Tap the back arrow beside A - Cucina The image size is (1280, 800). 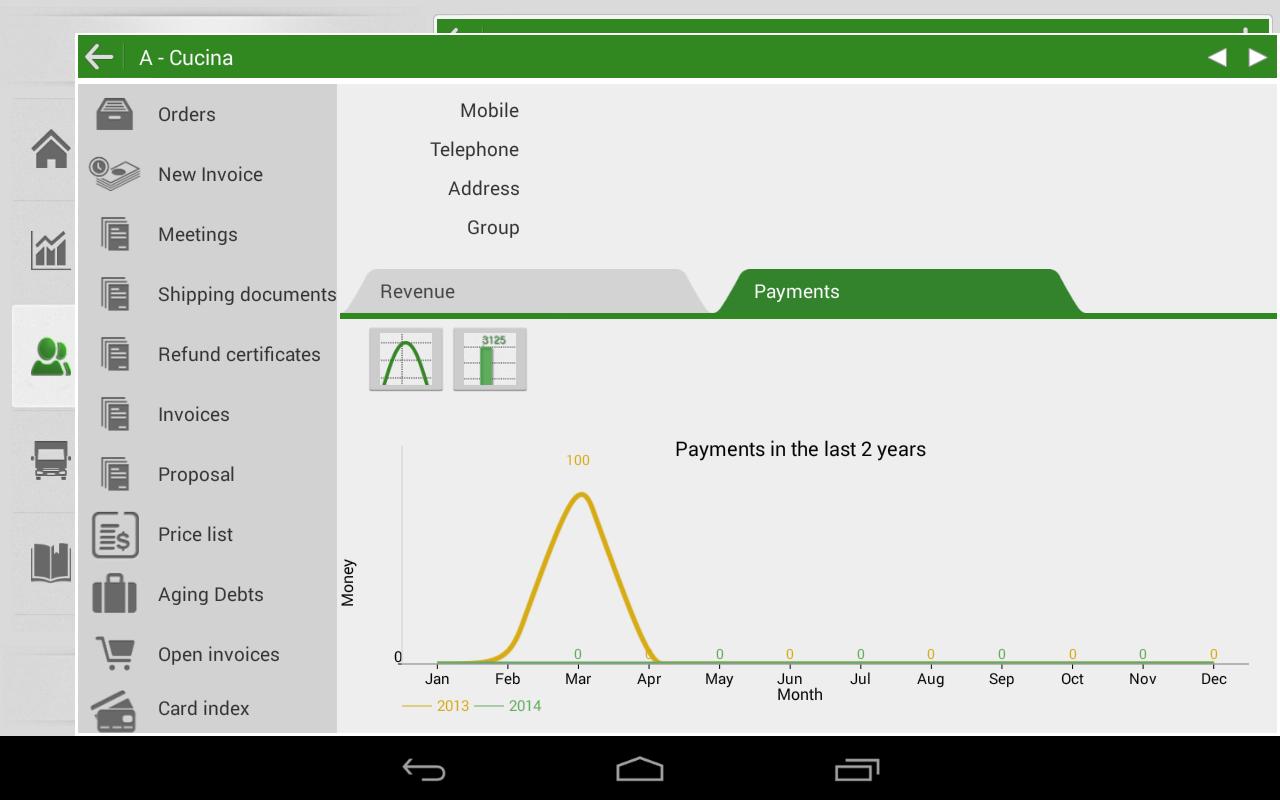[99, 57]
